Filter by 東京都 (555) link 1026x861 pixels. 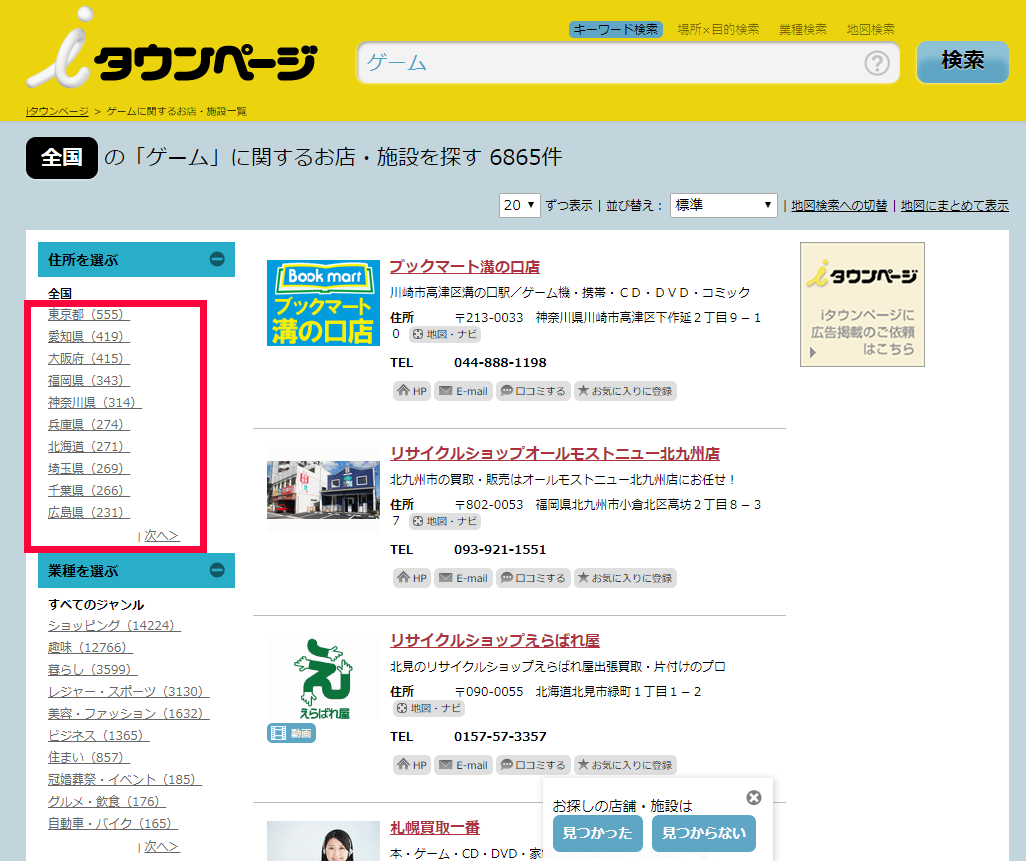[89, 315]
